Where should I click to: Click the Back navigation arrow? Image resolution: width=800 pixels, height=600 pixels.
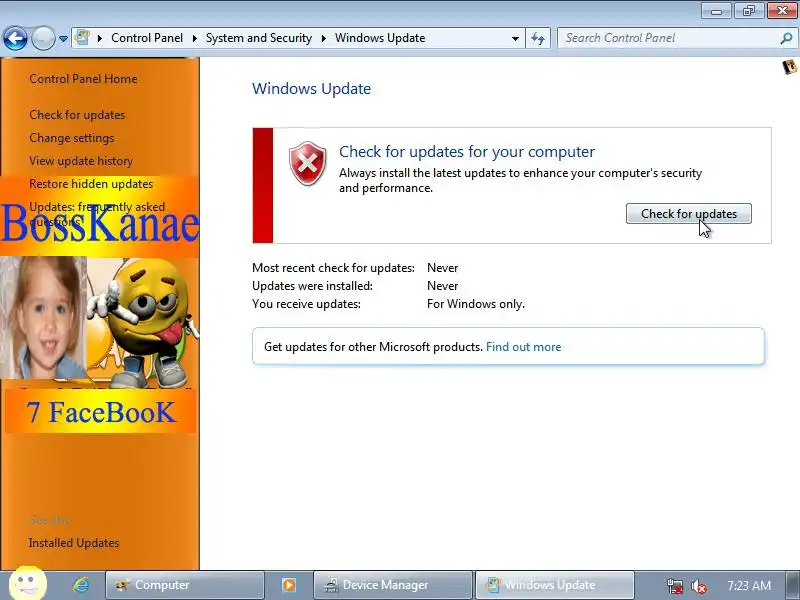tap(15, 38)
